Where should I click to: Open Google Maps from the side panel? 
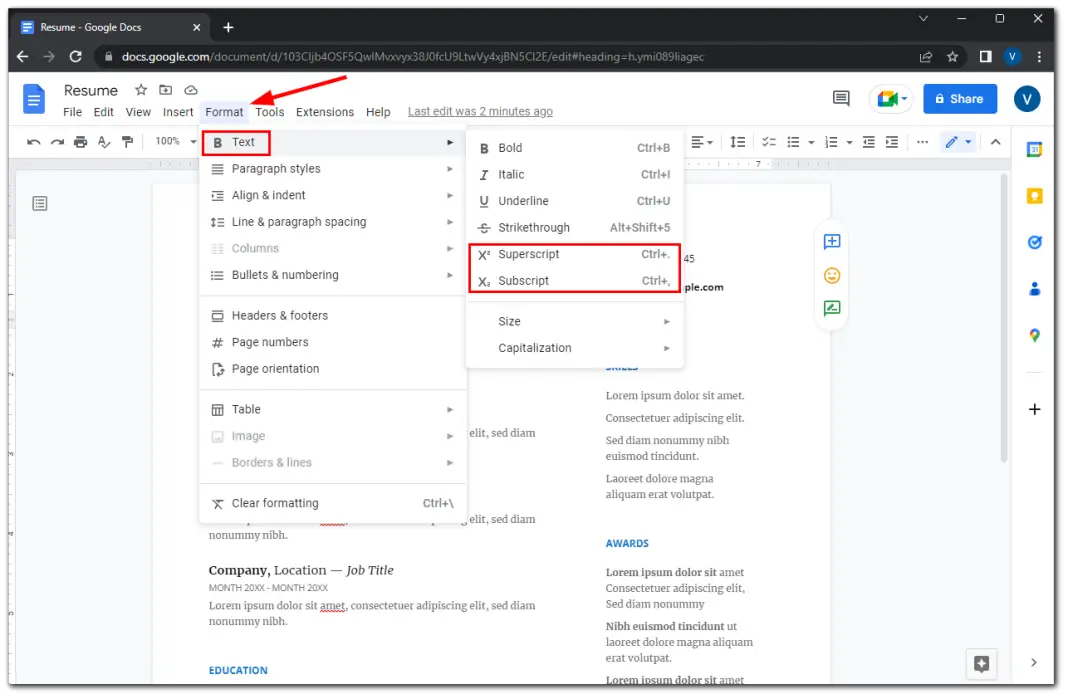[x=1034, y=335]
